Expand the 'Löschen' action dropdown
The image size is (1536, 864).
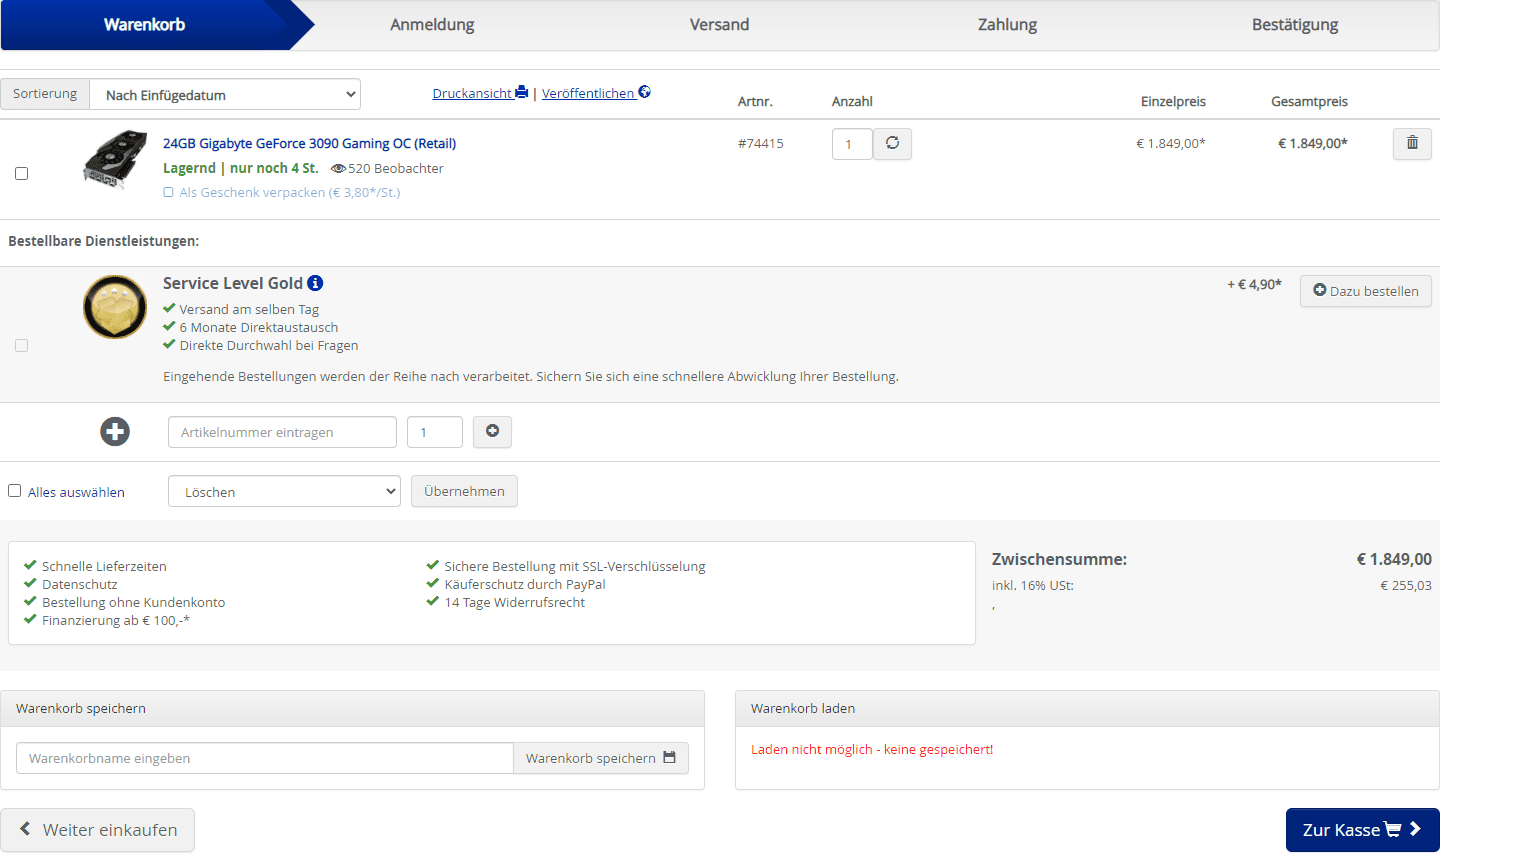284,491
